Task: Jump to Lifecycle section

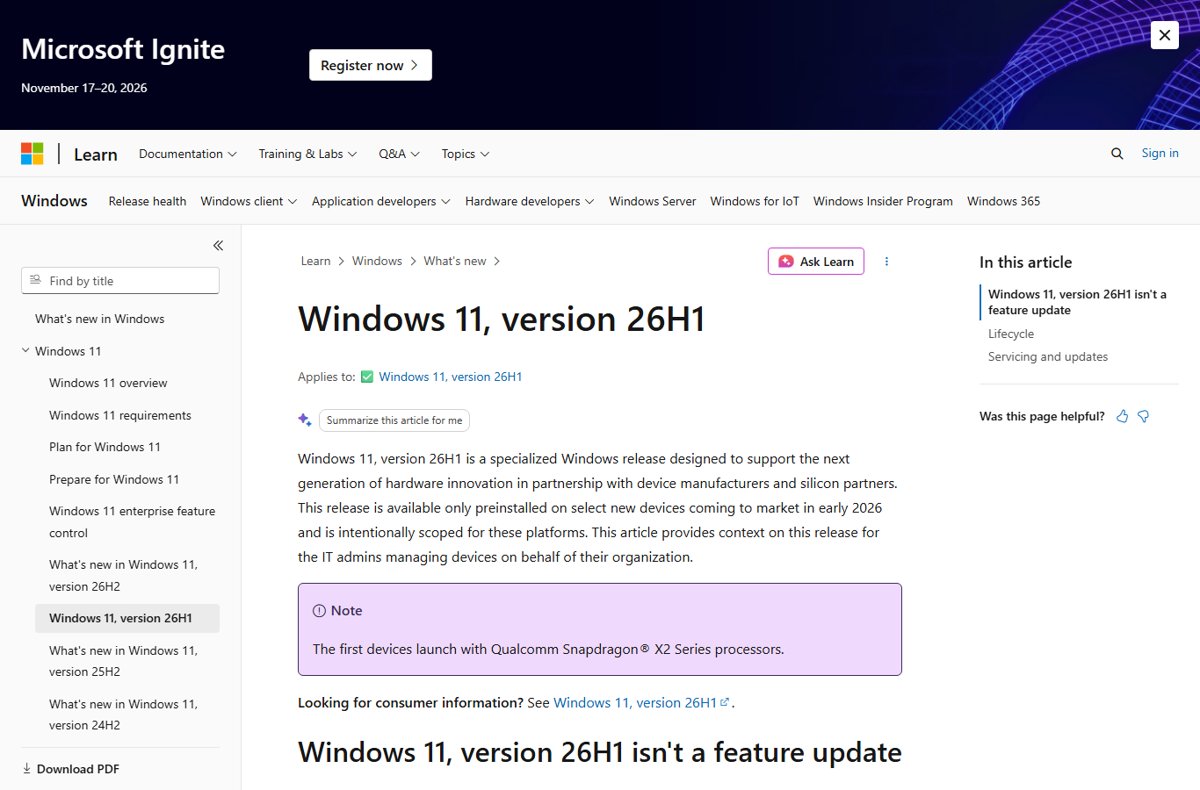Action: coord(1011,334)
